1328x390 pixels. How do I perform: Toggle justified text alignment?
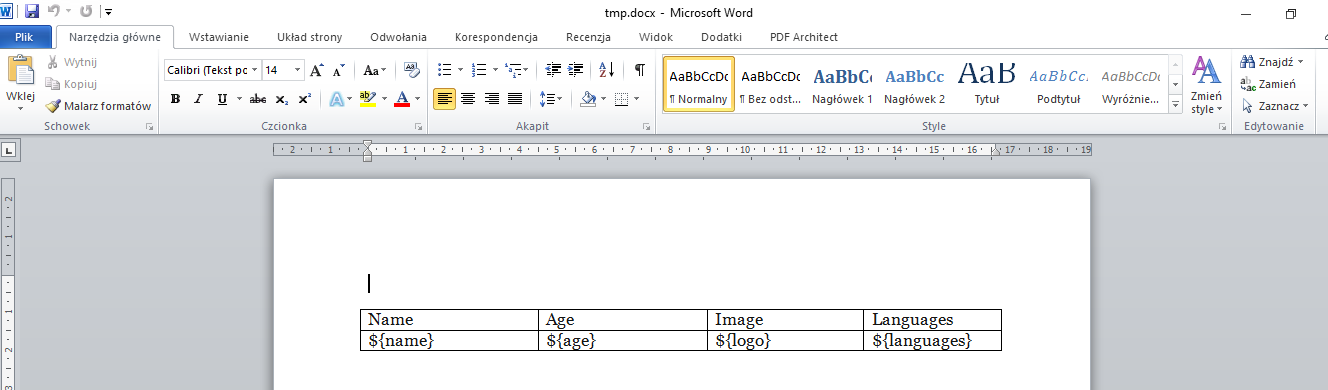515,99
